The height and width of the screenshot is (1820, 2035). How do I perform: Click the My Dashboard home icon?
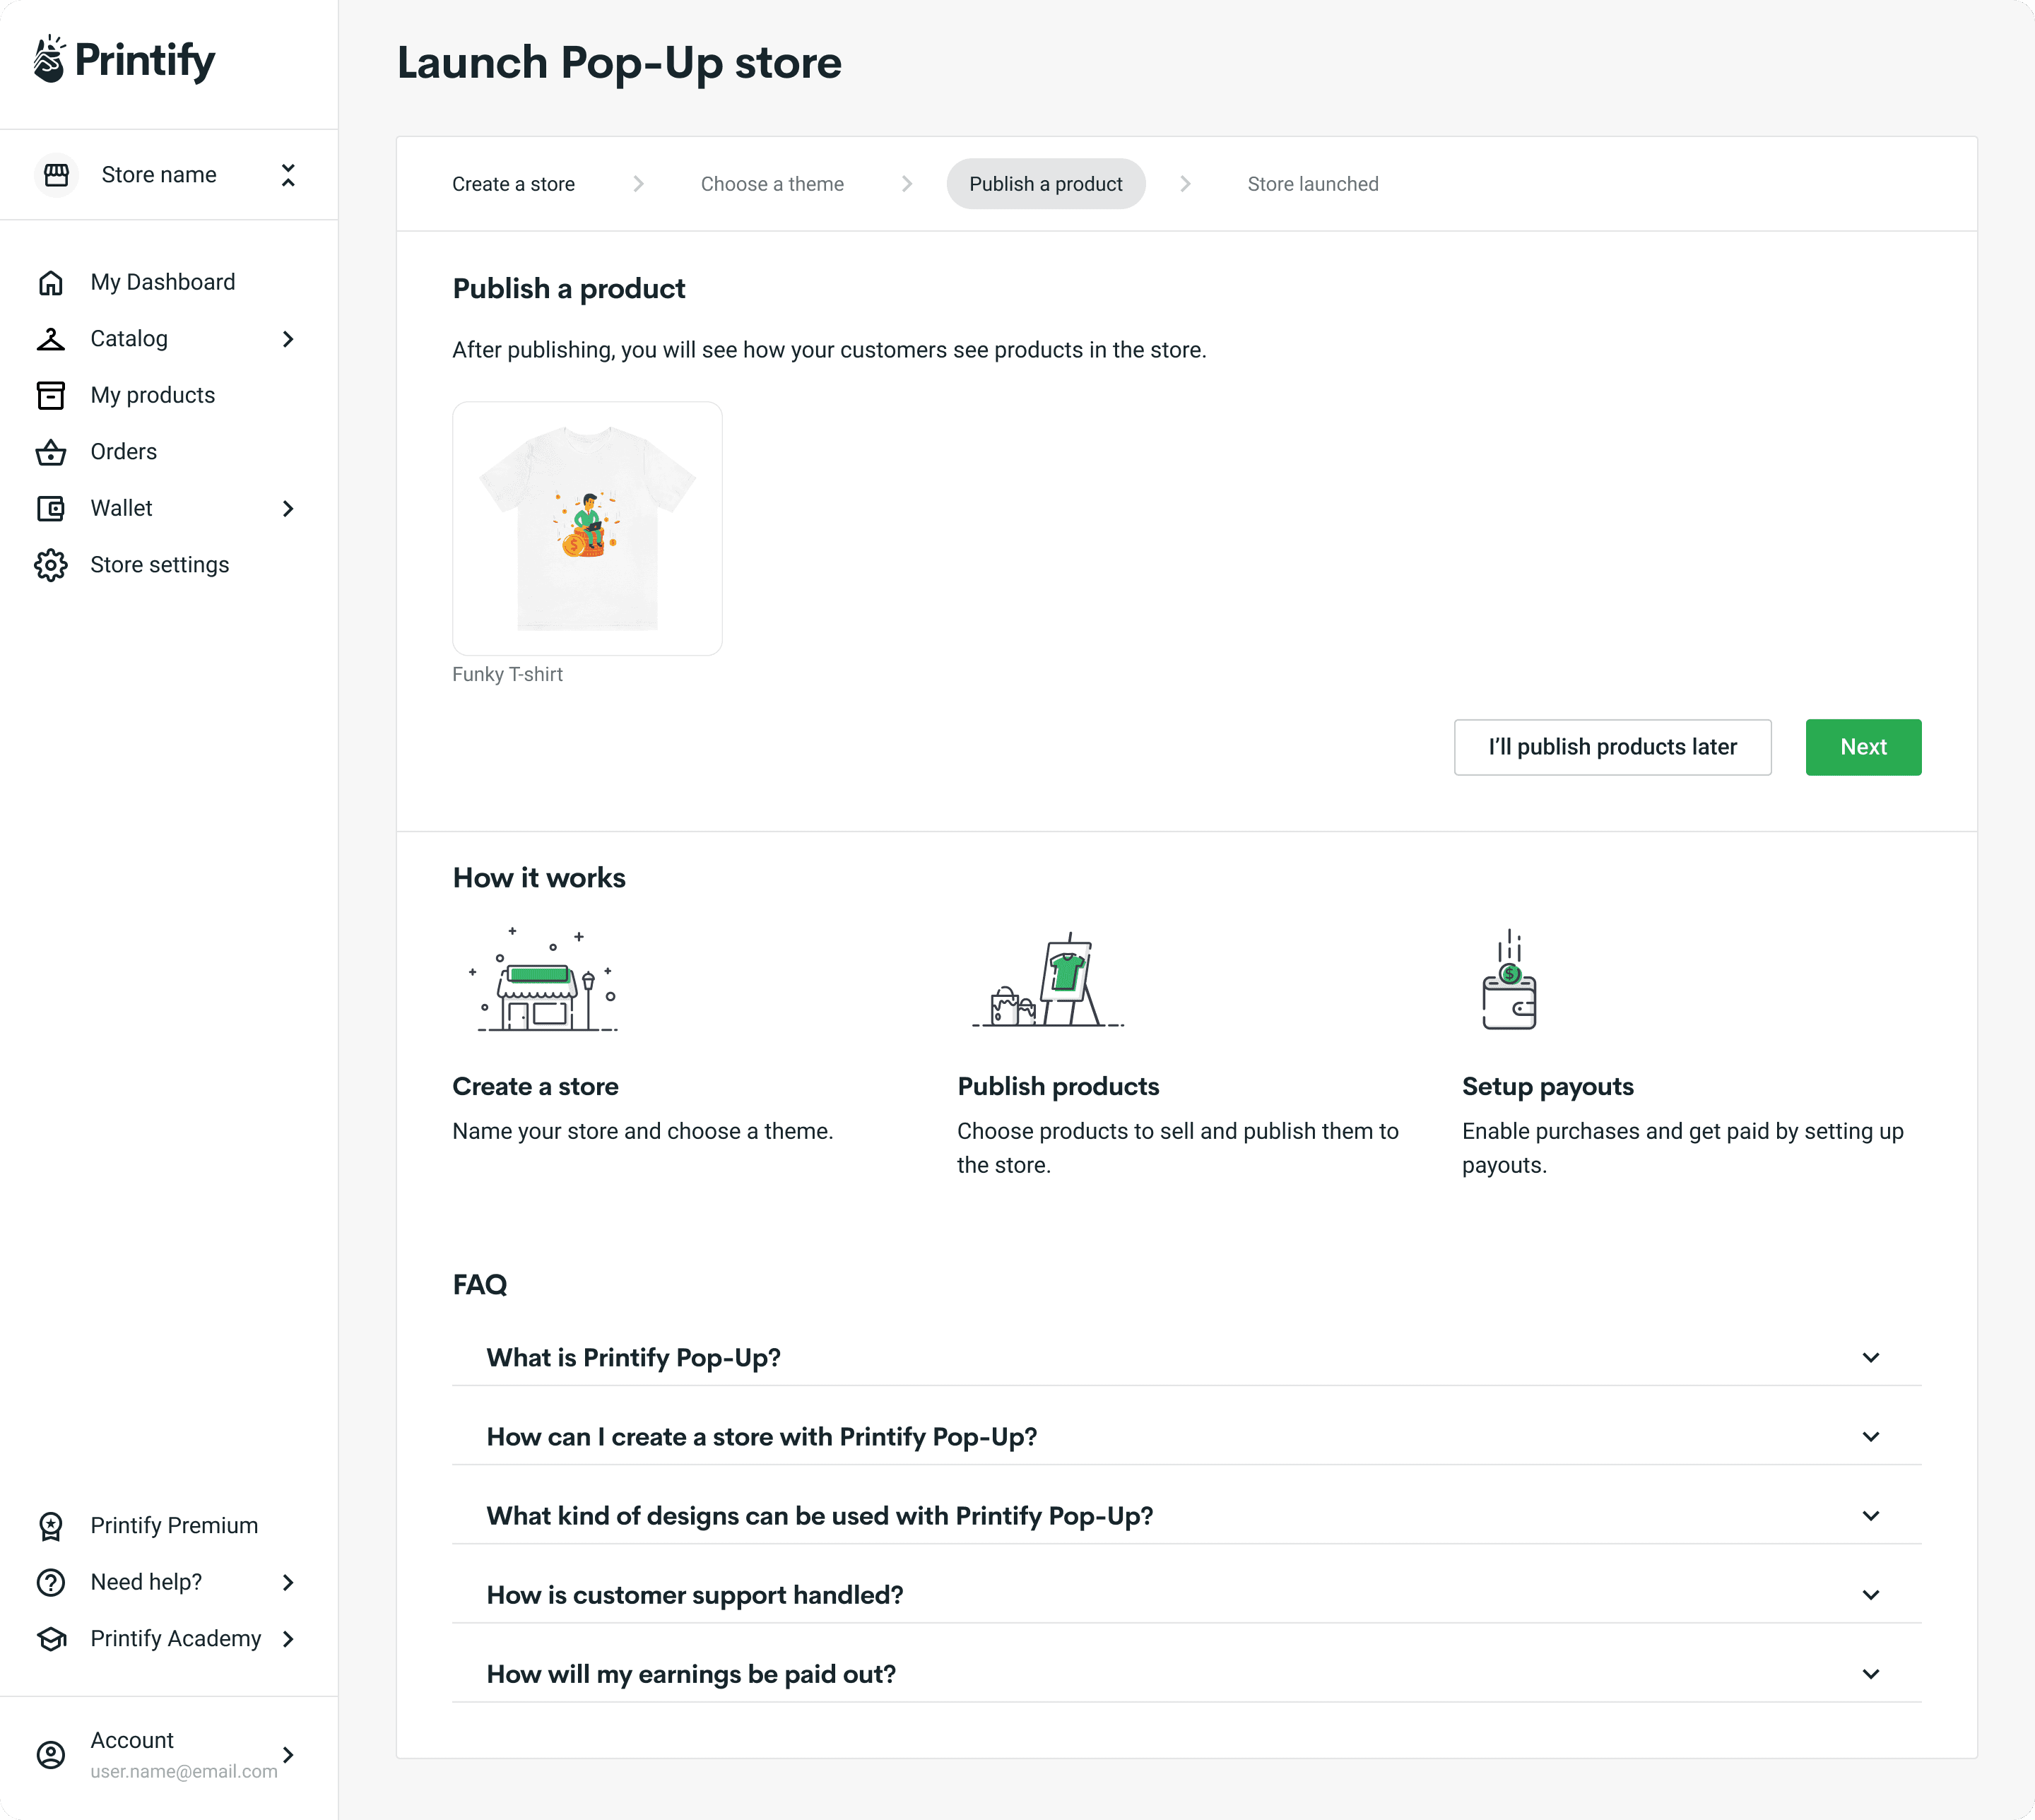pyautogui.click(x=51, y=283)
